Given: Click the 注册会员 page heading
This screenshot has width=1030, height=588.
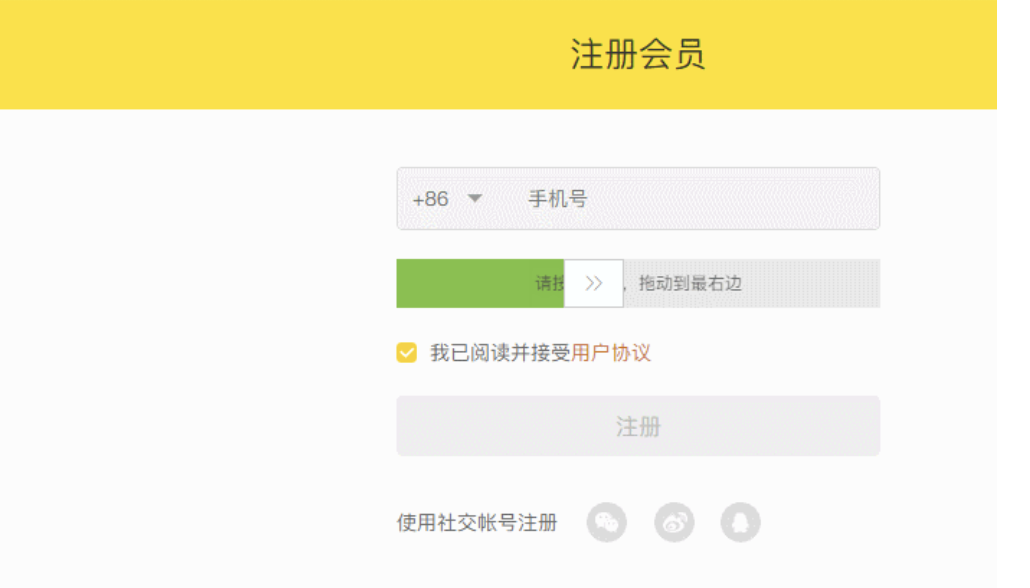Looking at the screenshot, I should (x=637, y=54).
